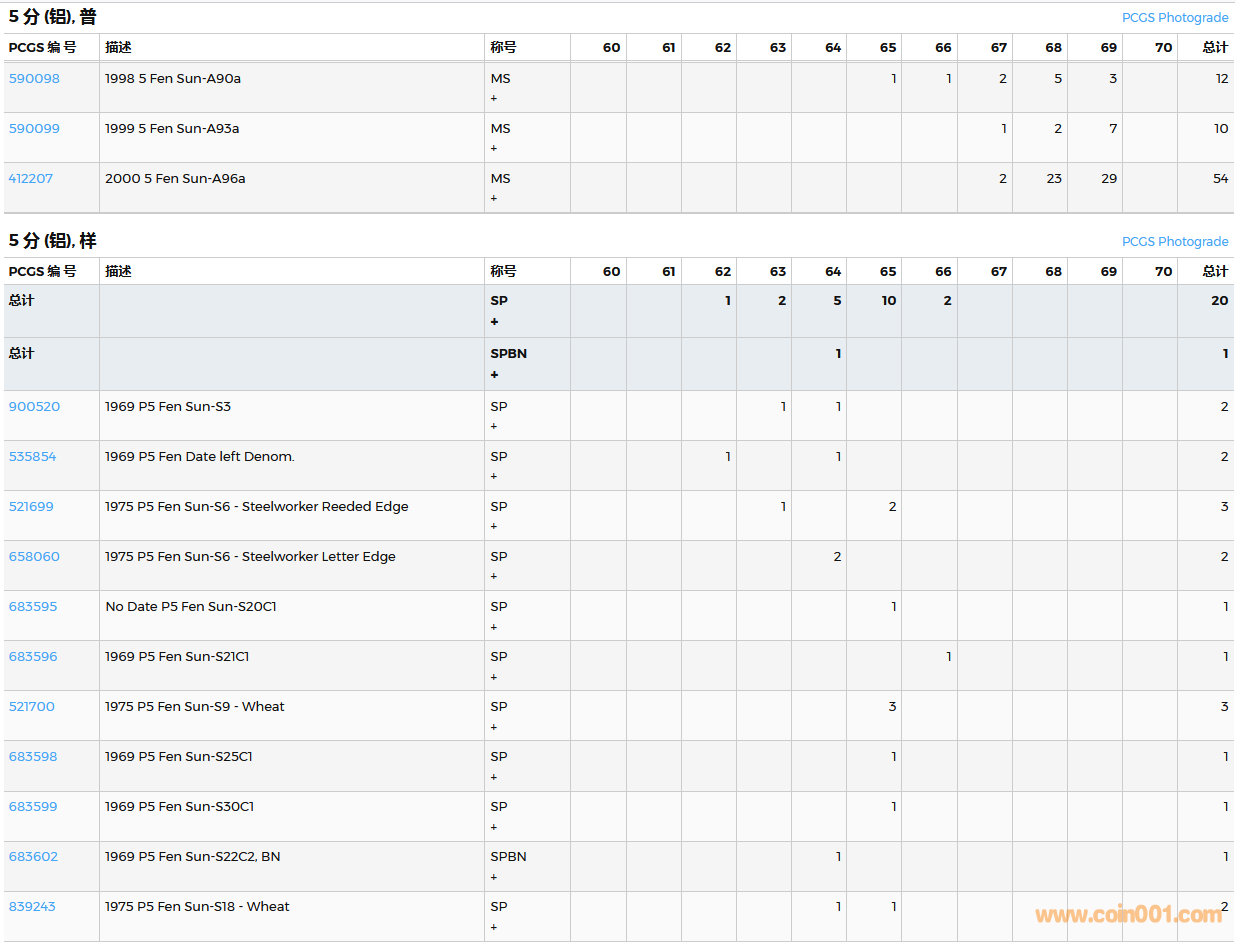Open PCGS Photograde link in 普 section

pos(1174,17)
